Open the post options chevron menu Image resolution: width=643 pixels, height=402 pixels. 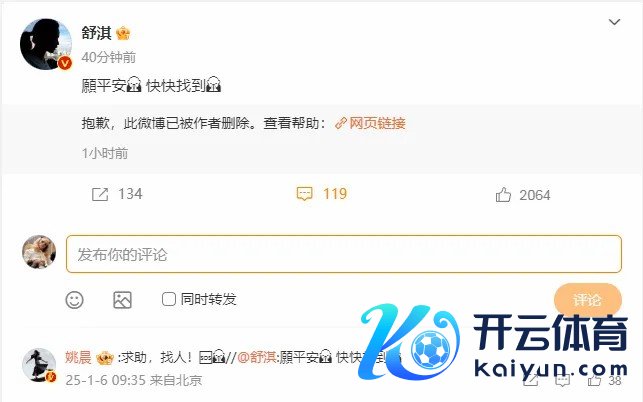[614, 22]
